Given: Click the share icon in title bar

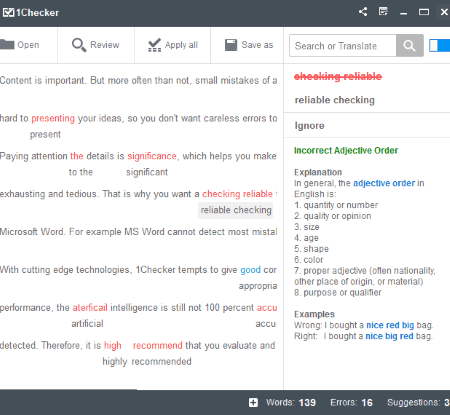Looking at the screenshot, I should point(363,12).
